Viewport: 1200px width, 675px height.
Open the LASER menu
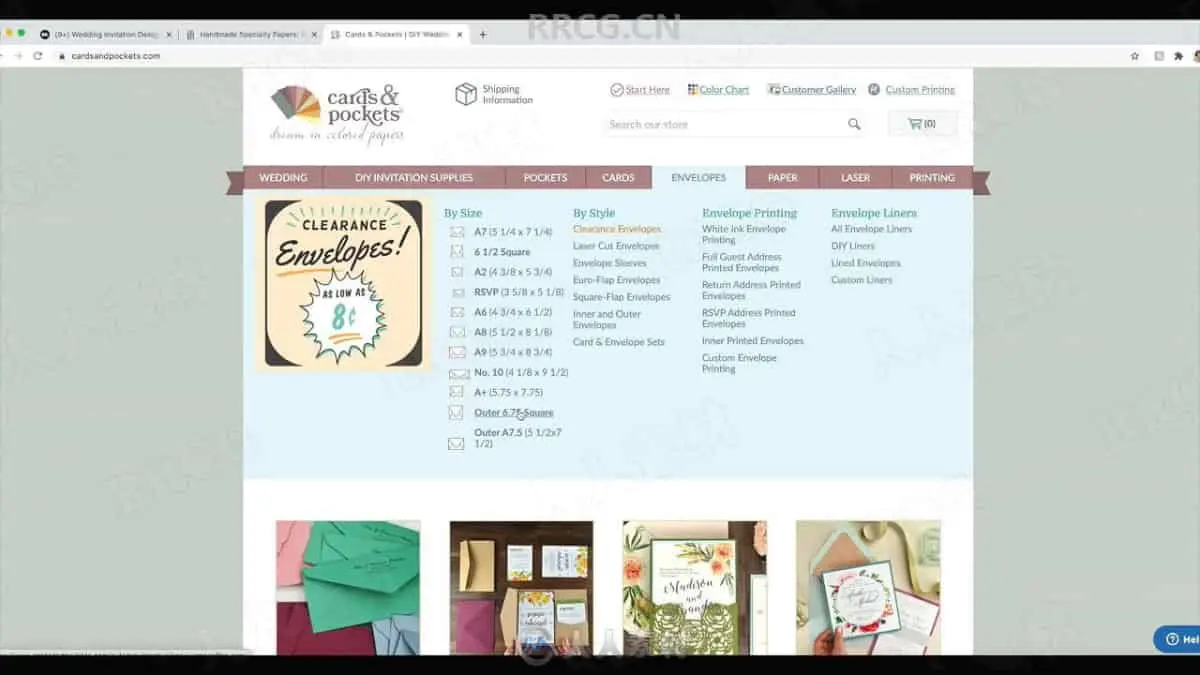[x=855, y=178]
